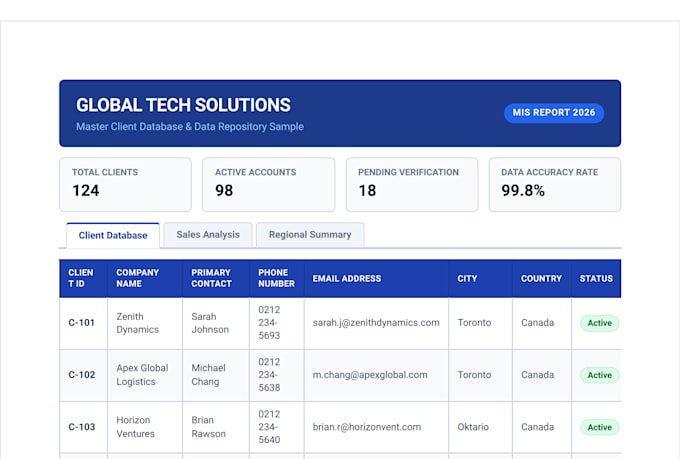Select client ID C-101
680x459 pixels.
pyautogui.click(x=82, y=323)
